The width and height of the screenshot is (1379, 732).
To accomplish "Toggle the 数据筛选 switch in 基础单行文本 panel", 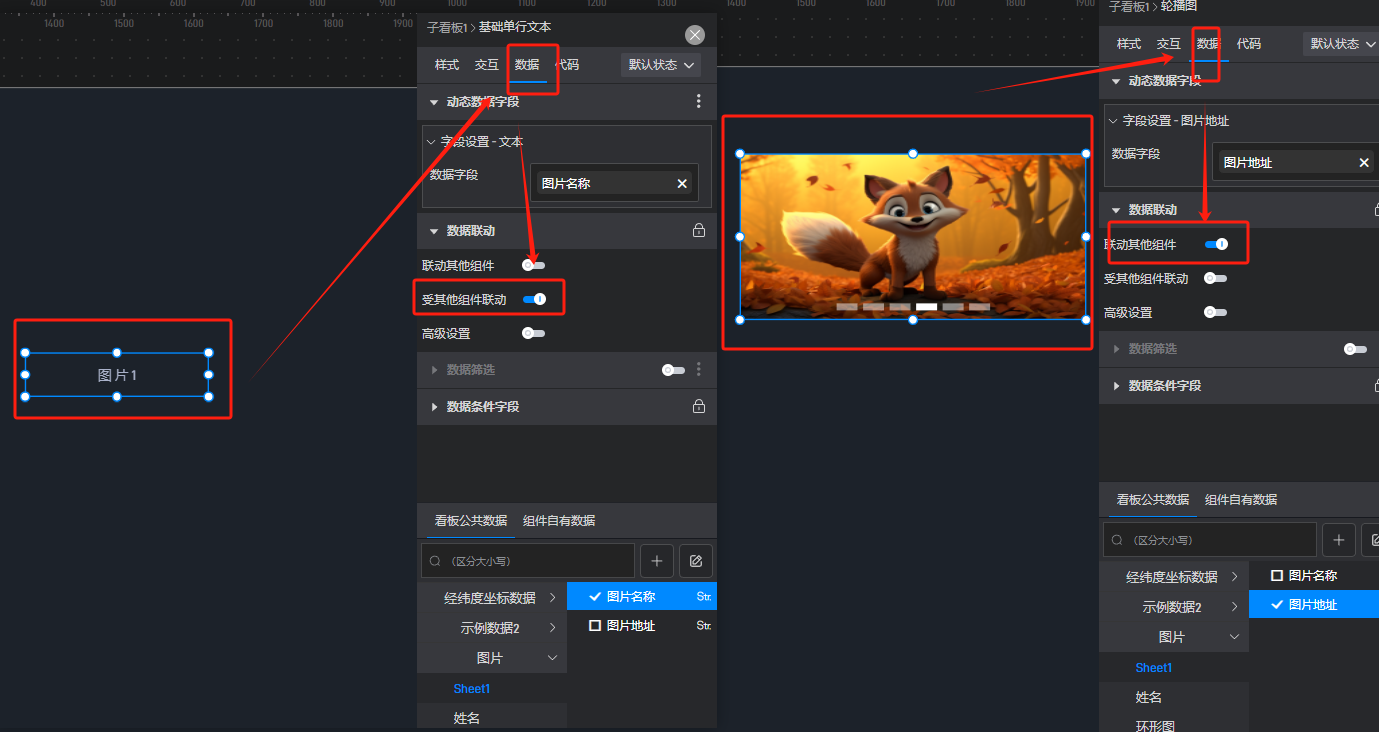I will point(674,370).
